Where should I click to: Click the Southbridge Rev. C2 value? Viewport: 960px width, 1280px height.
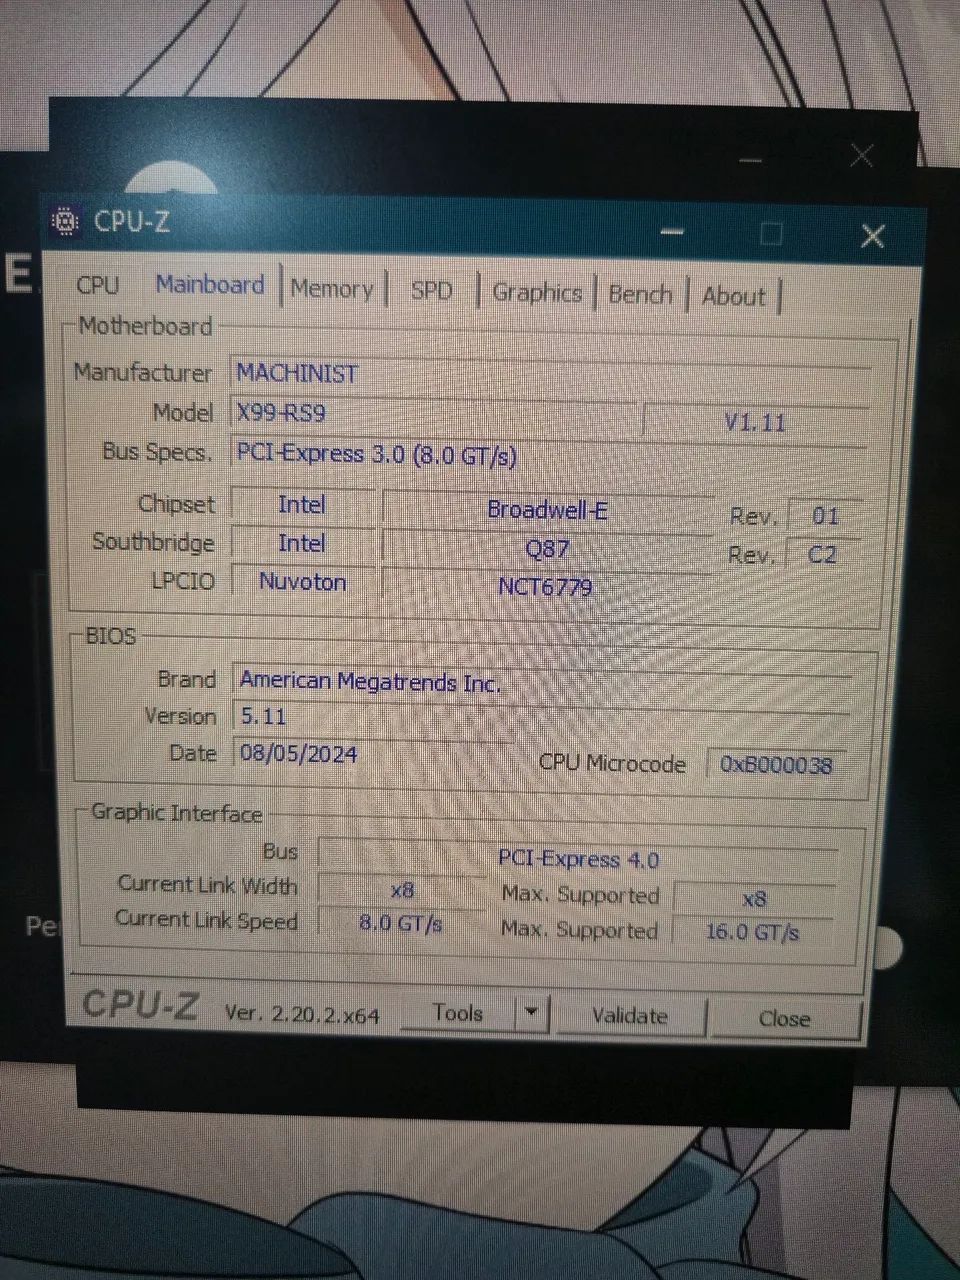[822, 554]
